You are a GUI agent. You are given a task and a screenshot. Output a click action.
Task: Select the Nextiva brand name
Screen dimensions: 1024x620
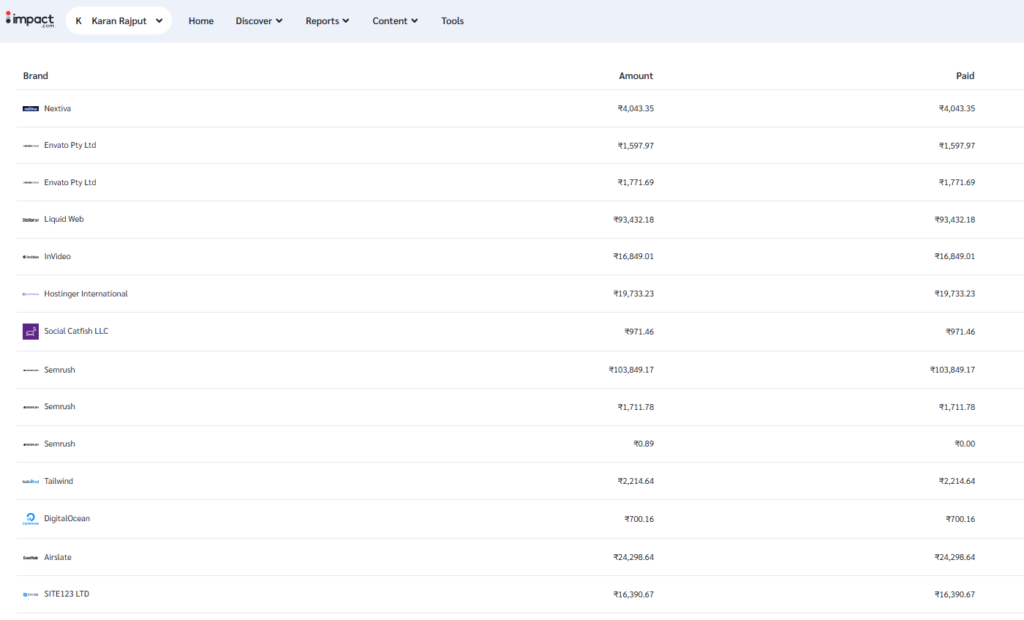click(x=57, y=108)
